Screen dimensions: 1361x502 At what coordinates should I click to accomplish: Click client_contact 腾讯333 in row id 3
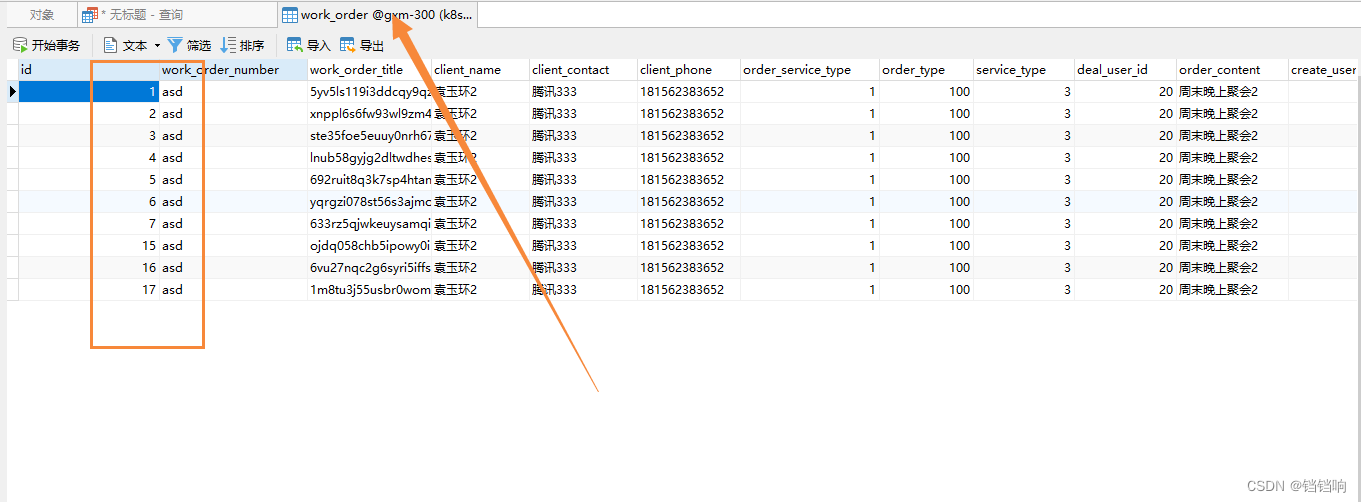pyautogui.click(x=584, y=135)
